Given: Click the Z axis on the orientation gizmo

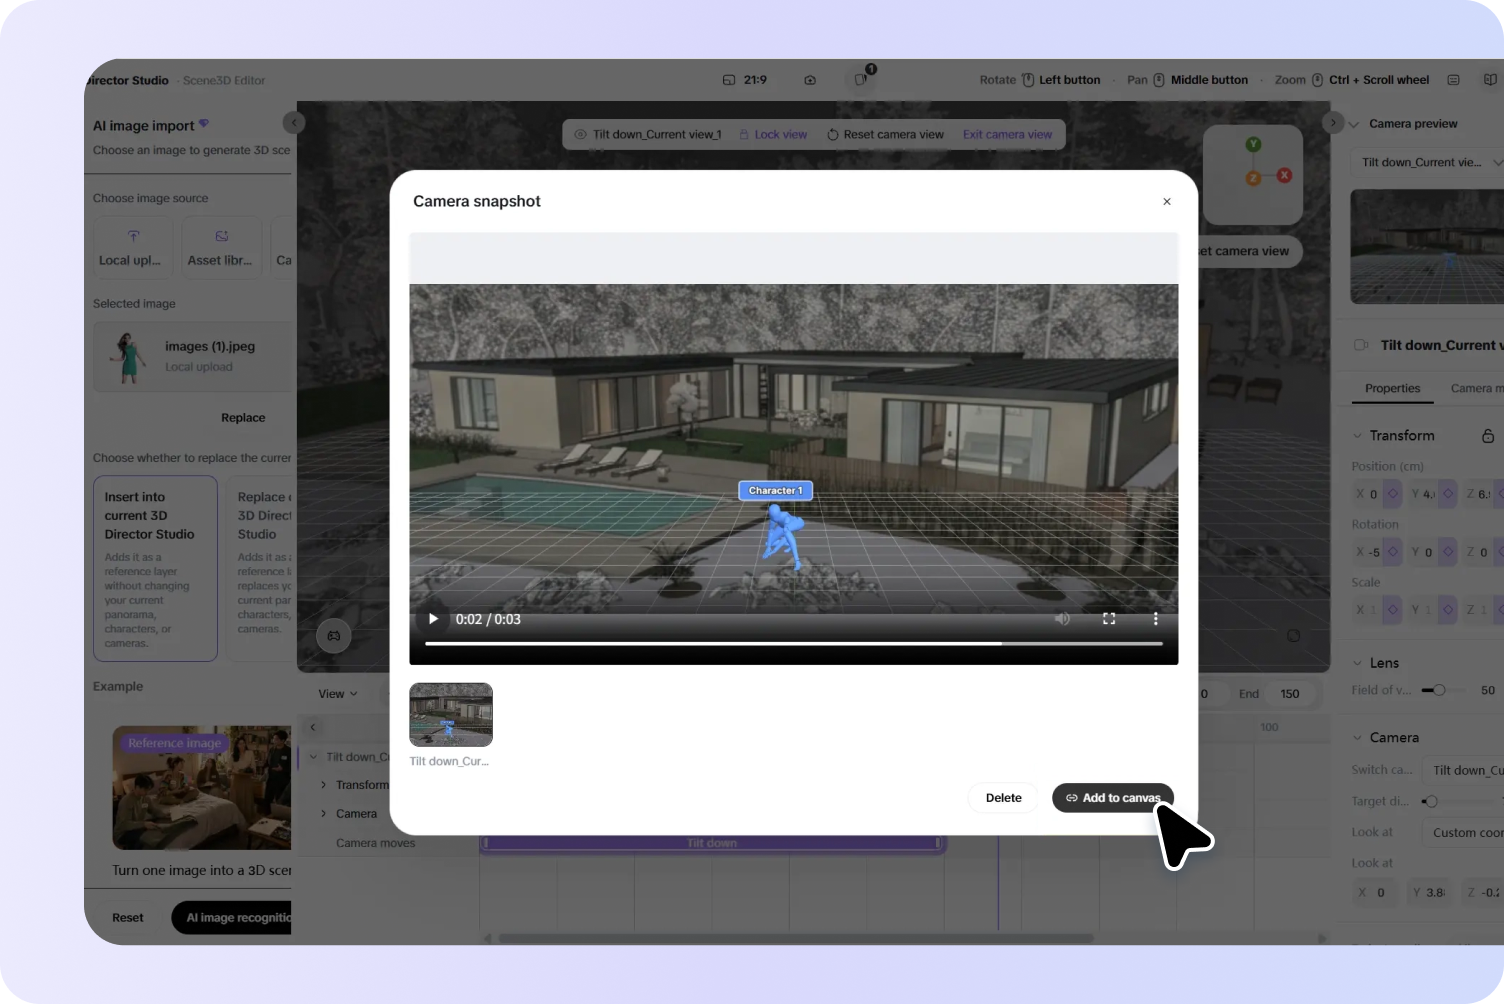Looking at the screenshot, I should click(x=1253, y=178).
